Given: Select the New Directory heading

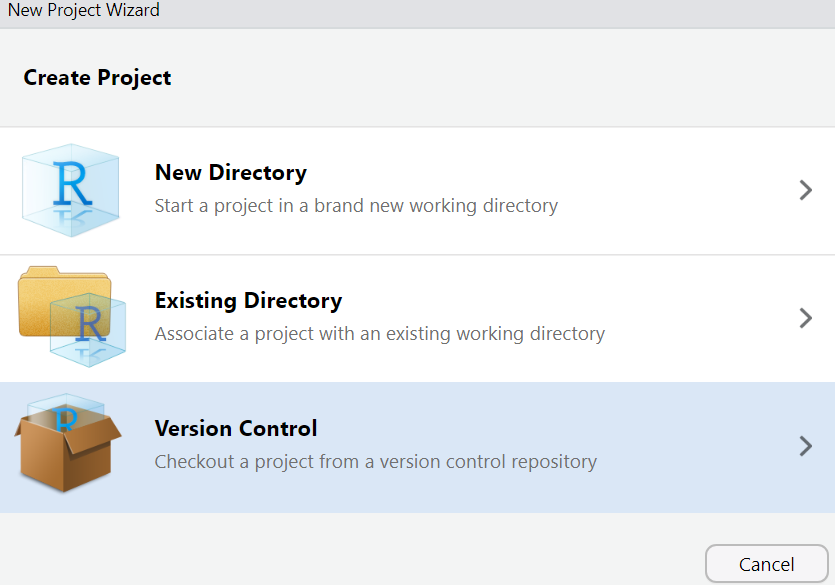Looking at the screenshot, I should tap(231, 172).
